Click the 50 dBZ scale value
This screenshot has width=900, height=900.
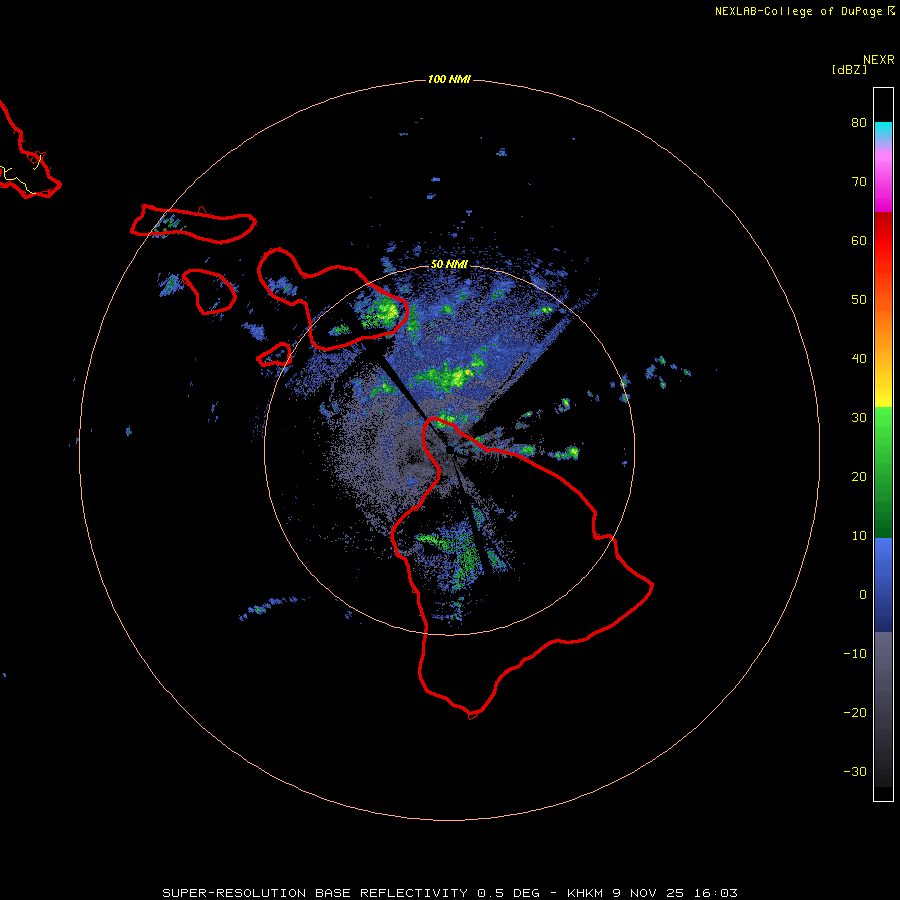click(859, 300)
